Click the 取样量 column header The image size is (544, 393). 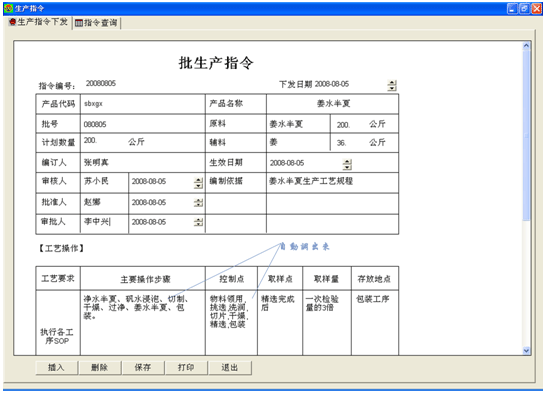point(327,279)
